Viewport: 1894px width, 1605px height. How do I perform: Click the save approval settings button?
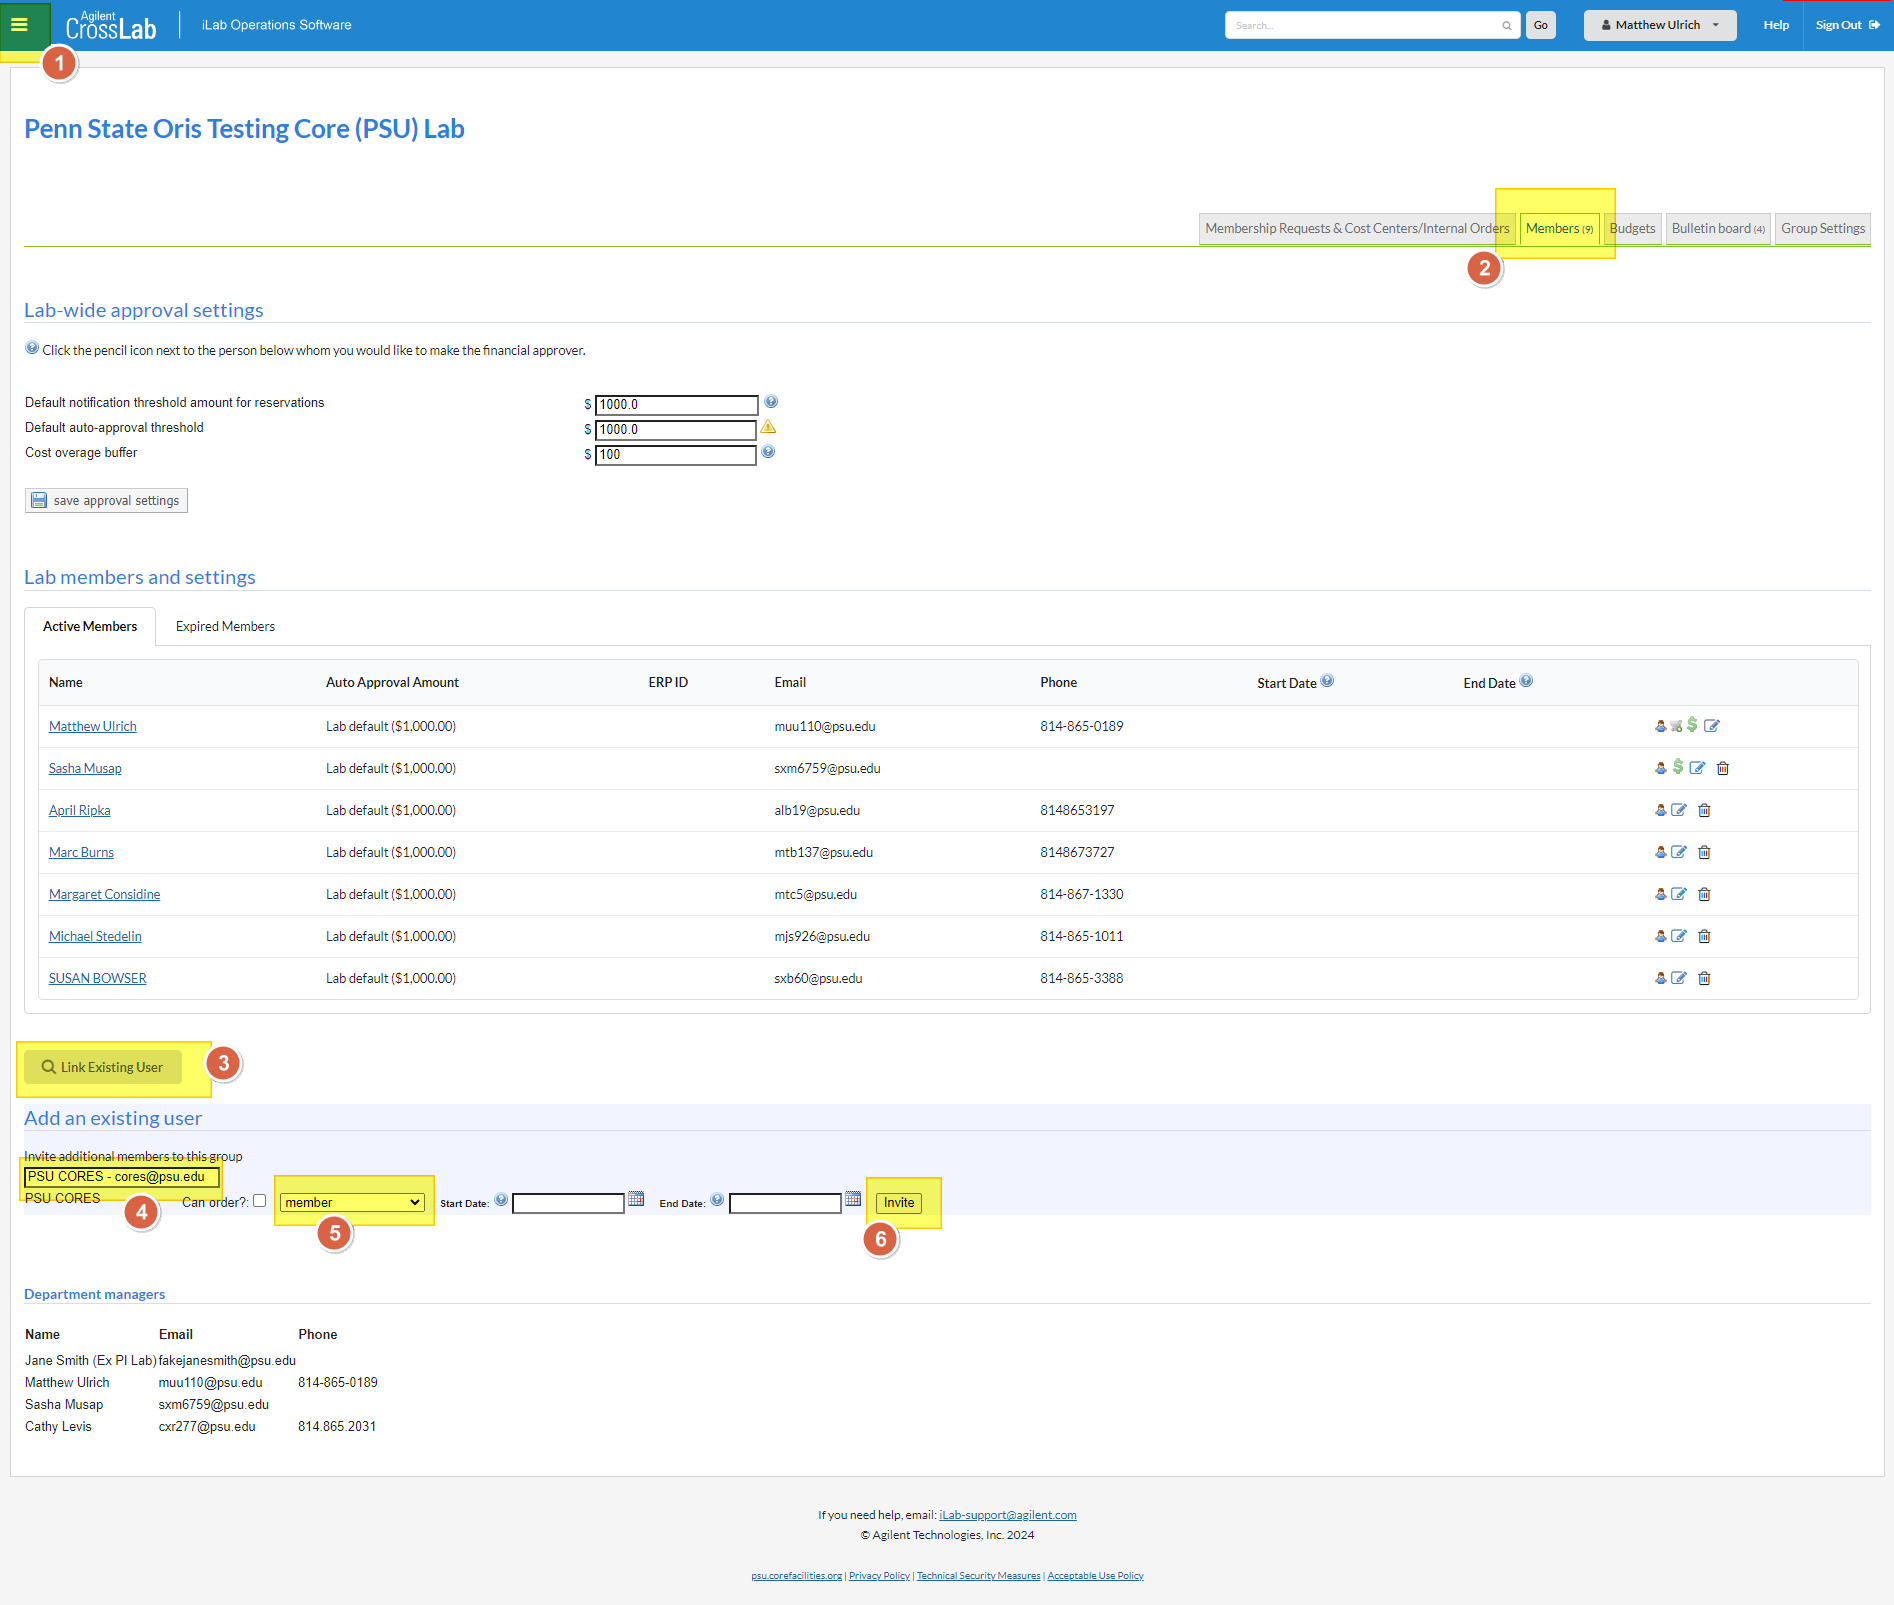click(106, 500)
